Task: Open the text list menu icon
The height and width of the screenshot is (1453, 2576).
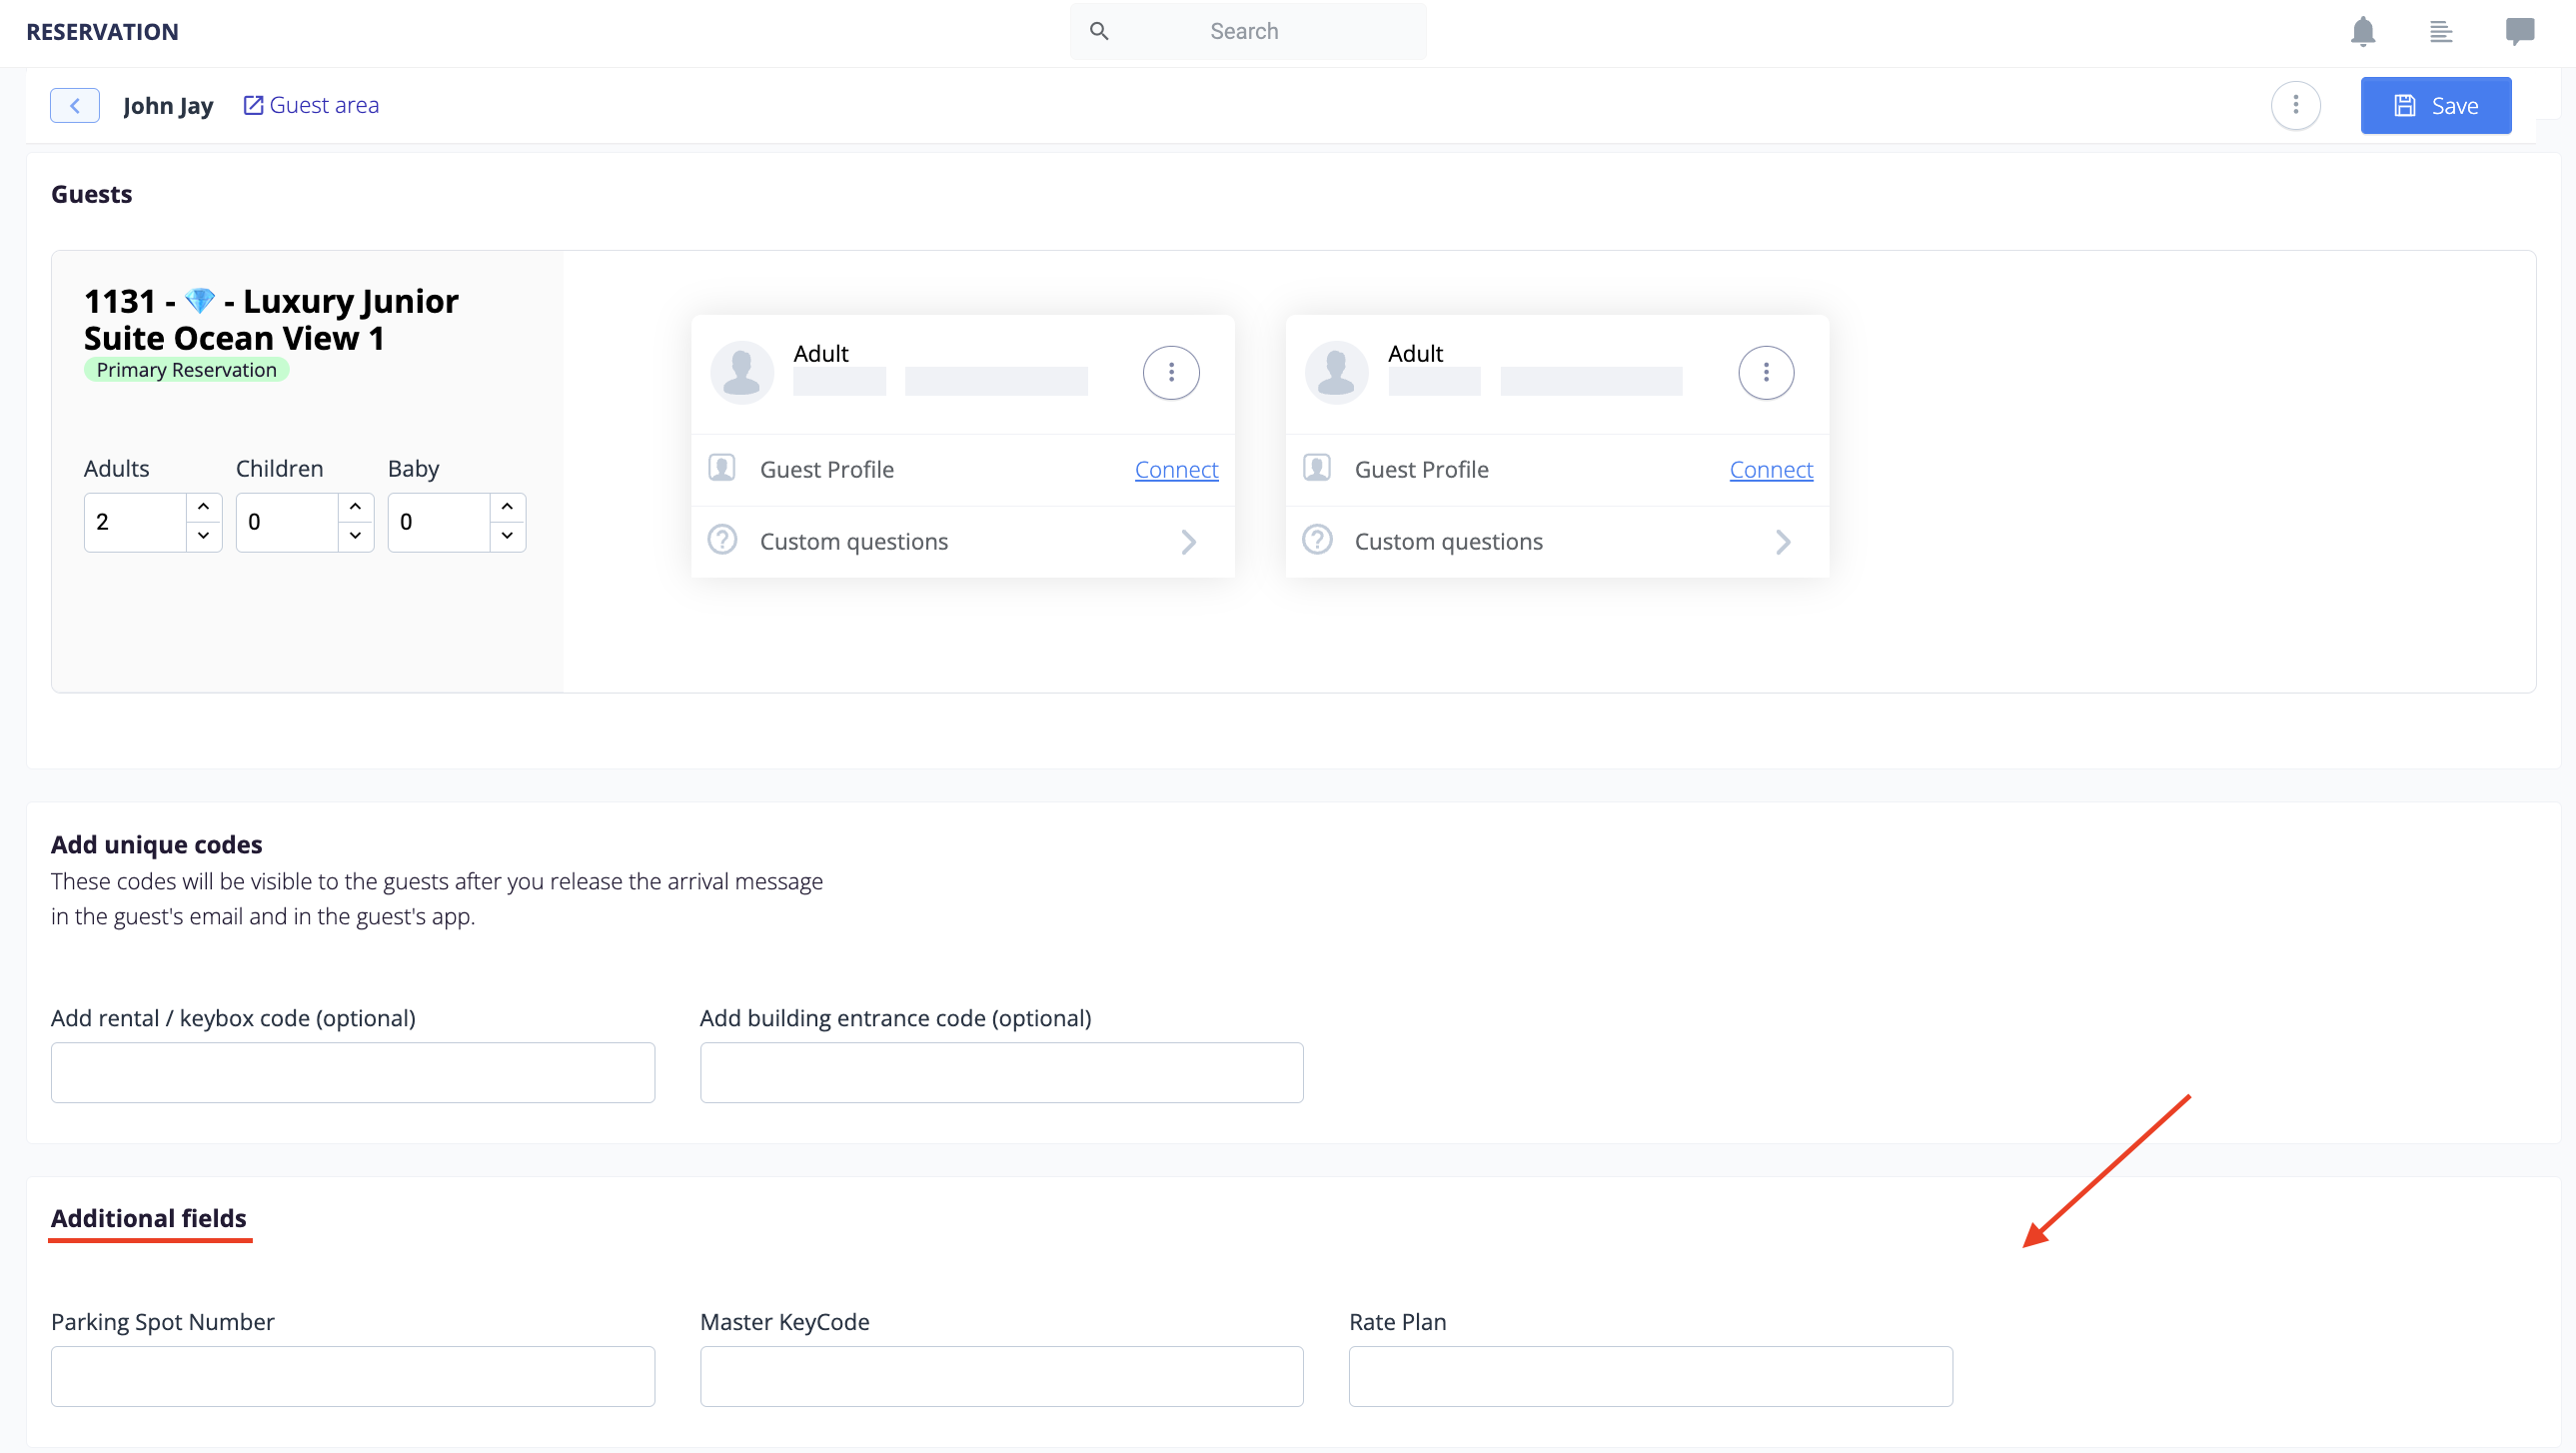Action: pos(2441,31)
